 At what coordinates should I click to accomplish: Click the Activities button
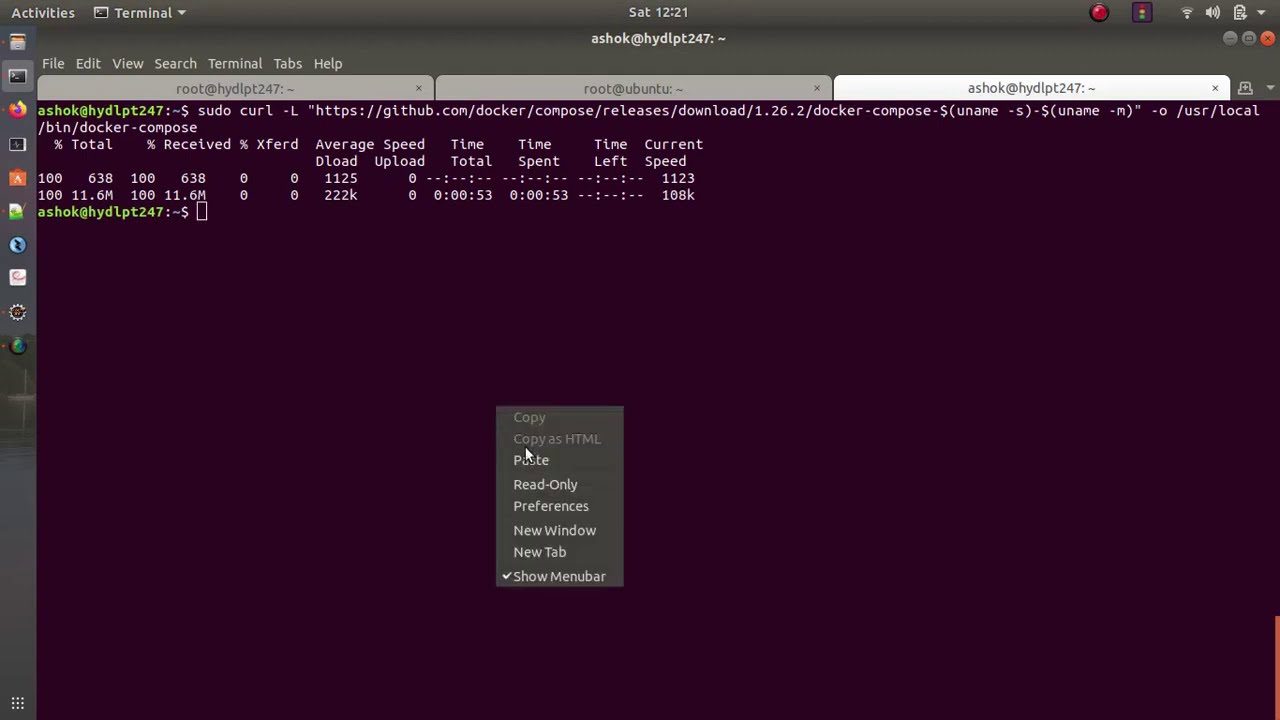pos(43,13)
